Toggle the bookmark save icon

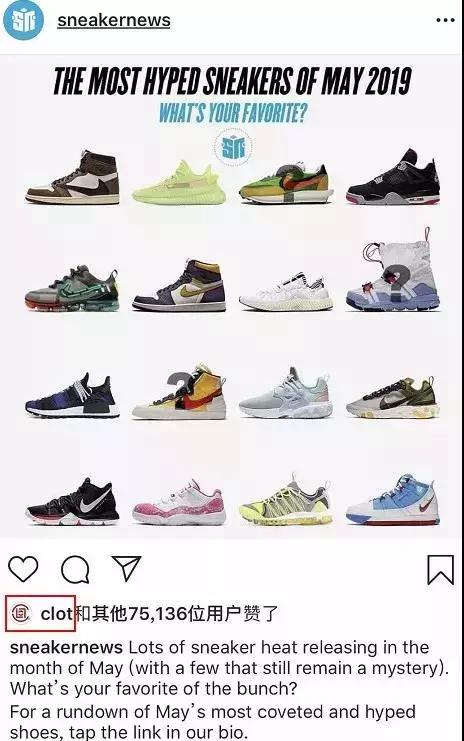(440, 570)
